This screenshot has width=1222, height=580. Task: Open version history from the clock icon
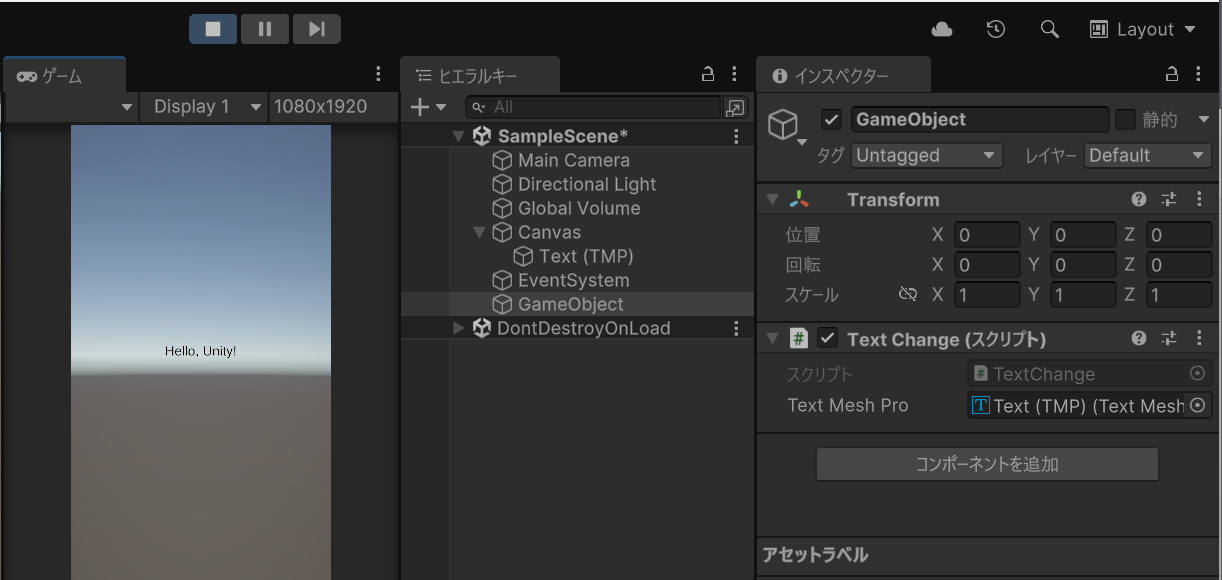pos(995,29)
